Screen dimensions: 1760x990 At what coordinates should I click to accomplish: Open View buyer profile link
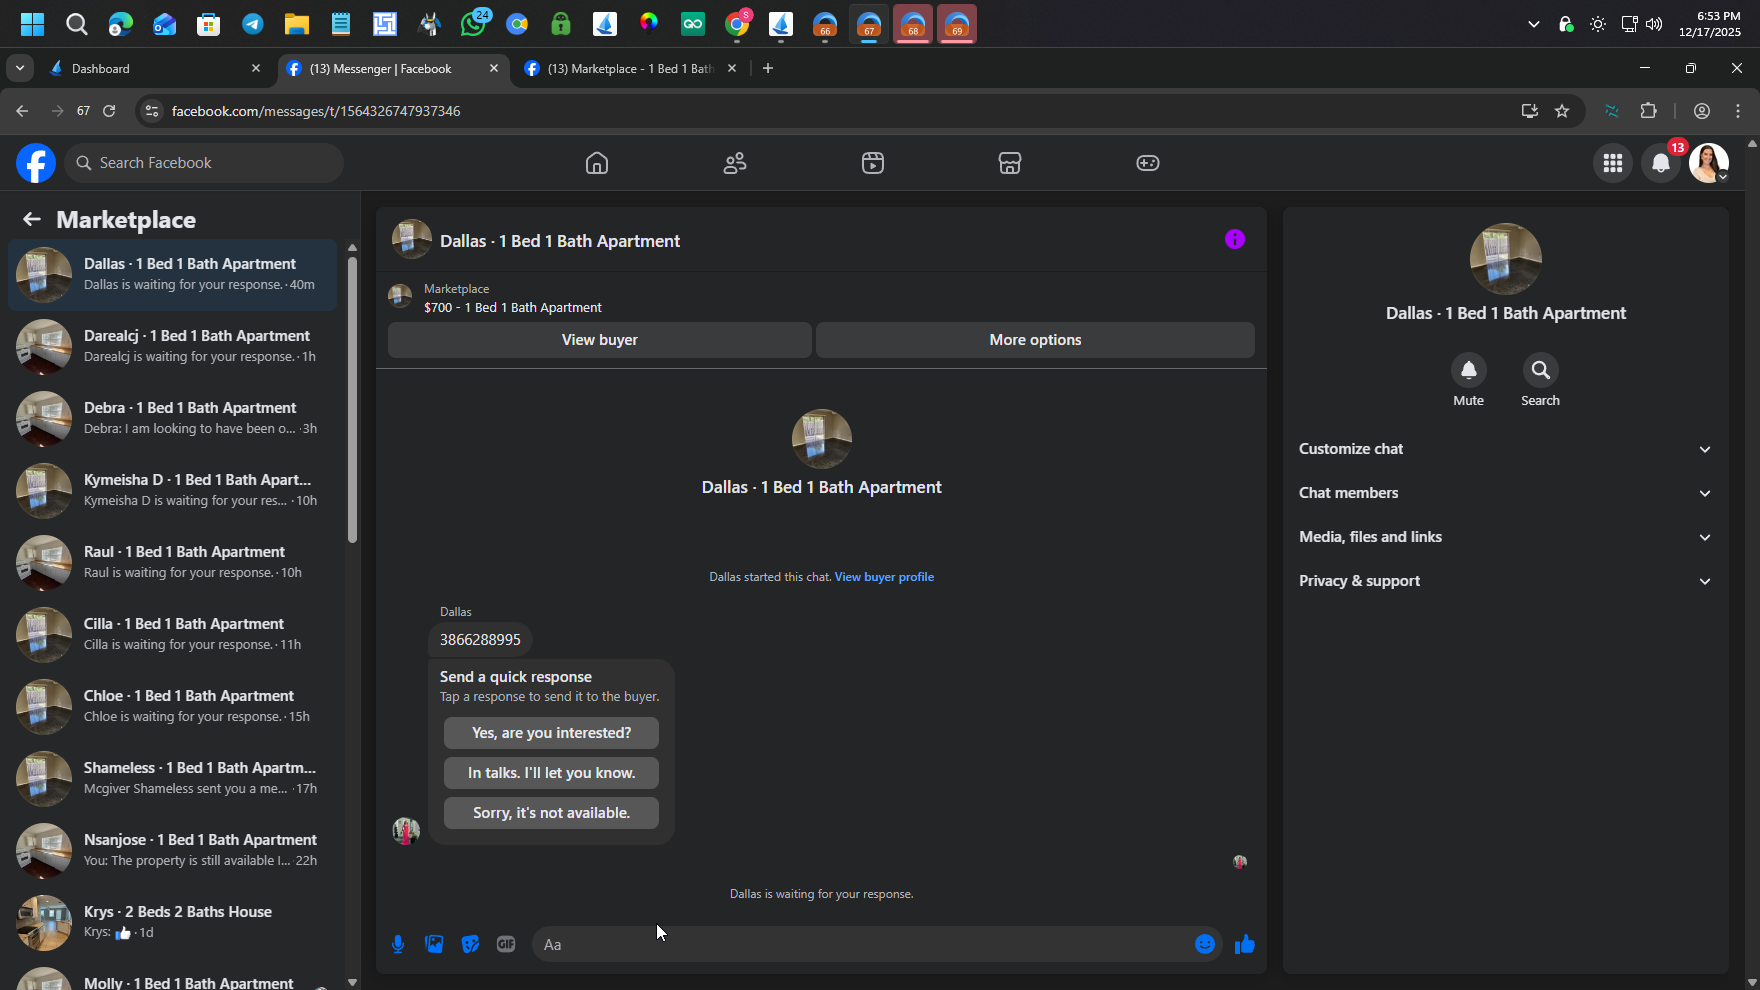(x=884, y=577)
